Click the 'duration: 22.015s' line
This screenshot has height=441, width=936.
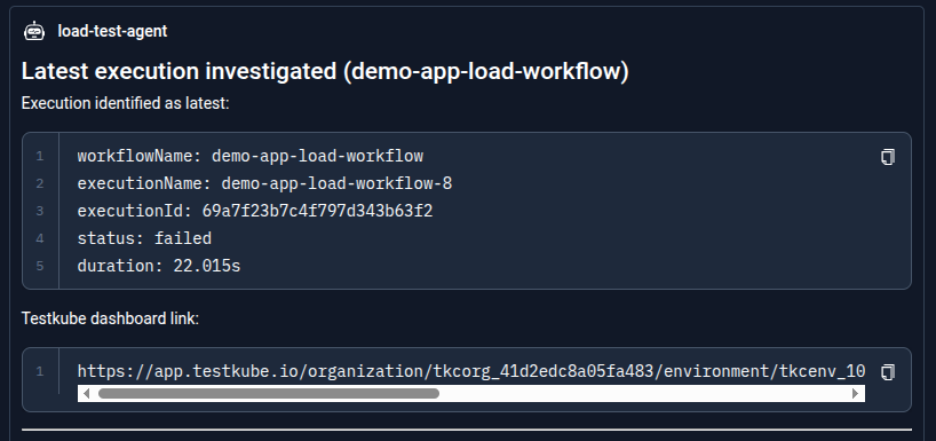159,266
